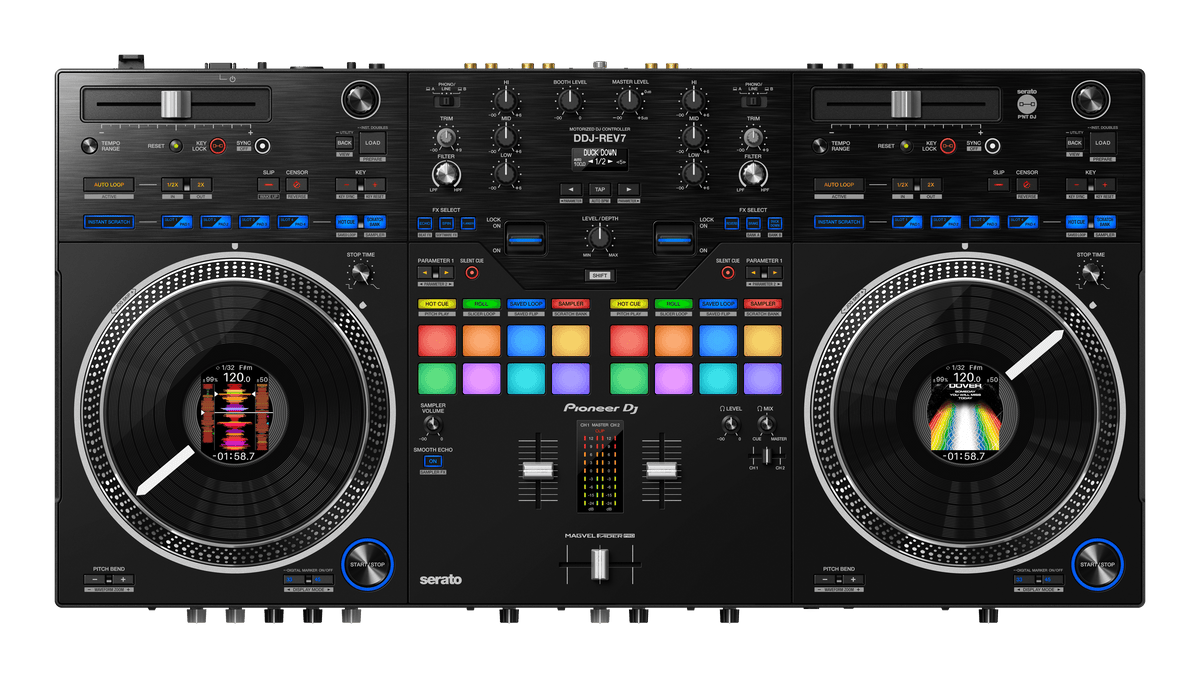Viewport: 1200px width, 678px height.
Task: Click the left deck LOAD button
Action: coord(373,143)
